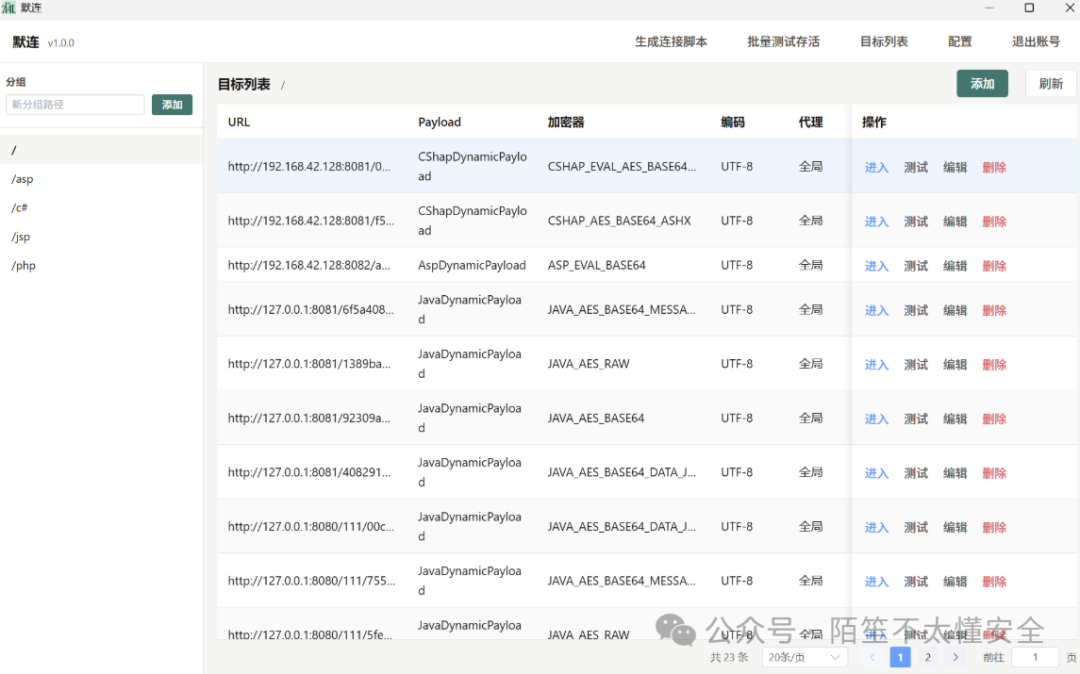Select the /c# group
Screen dimensions: 1080x674
[101, 208]
